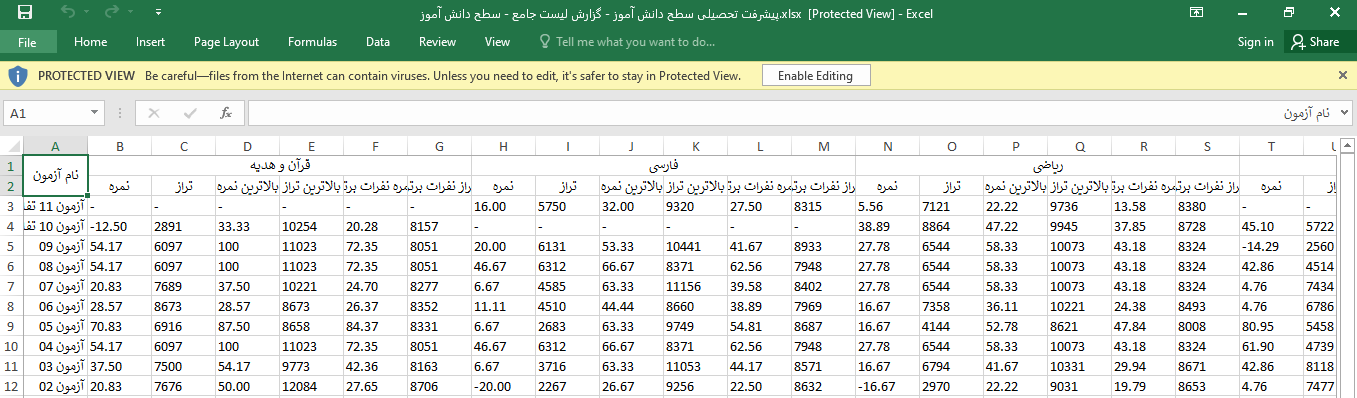Click the Insert Function fx icon
This screenshot has height=398, width=1357.
(x=226, y=113)
